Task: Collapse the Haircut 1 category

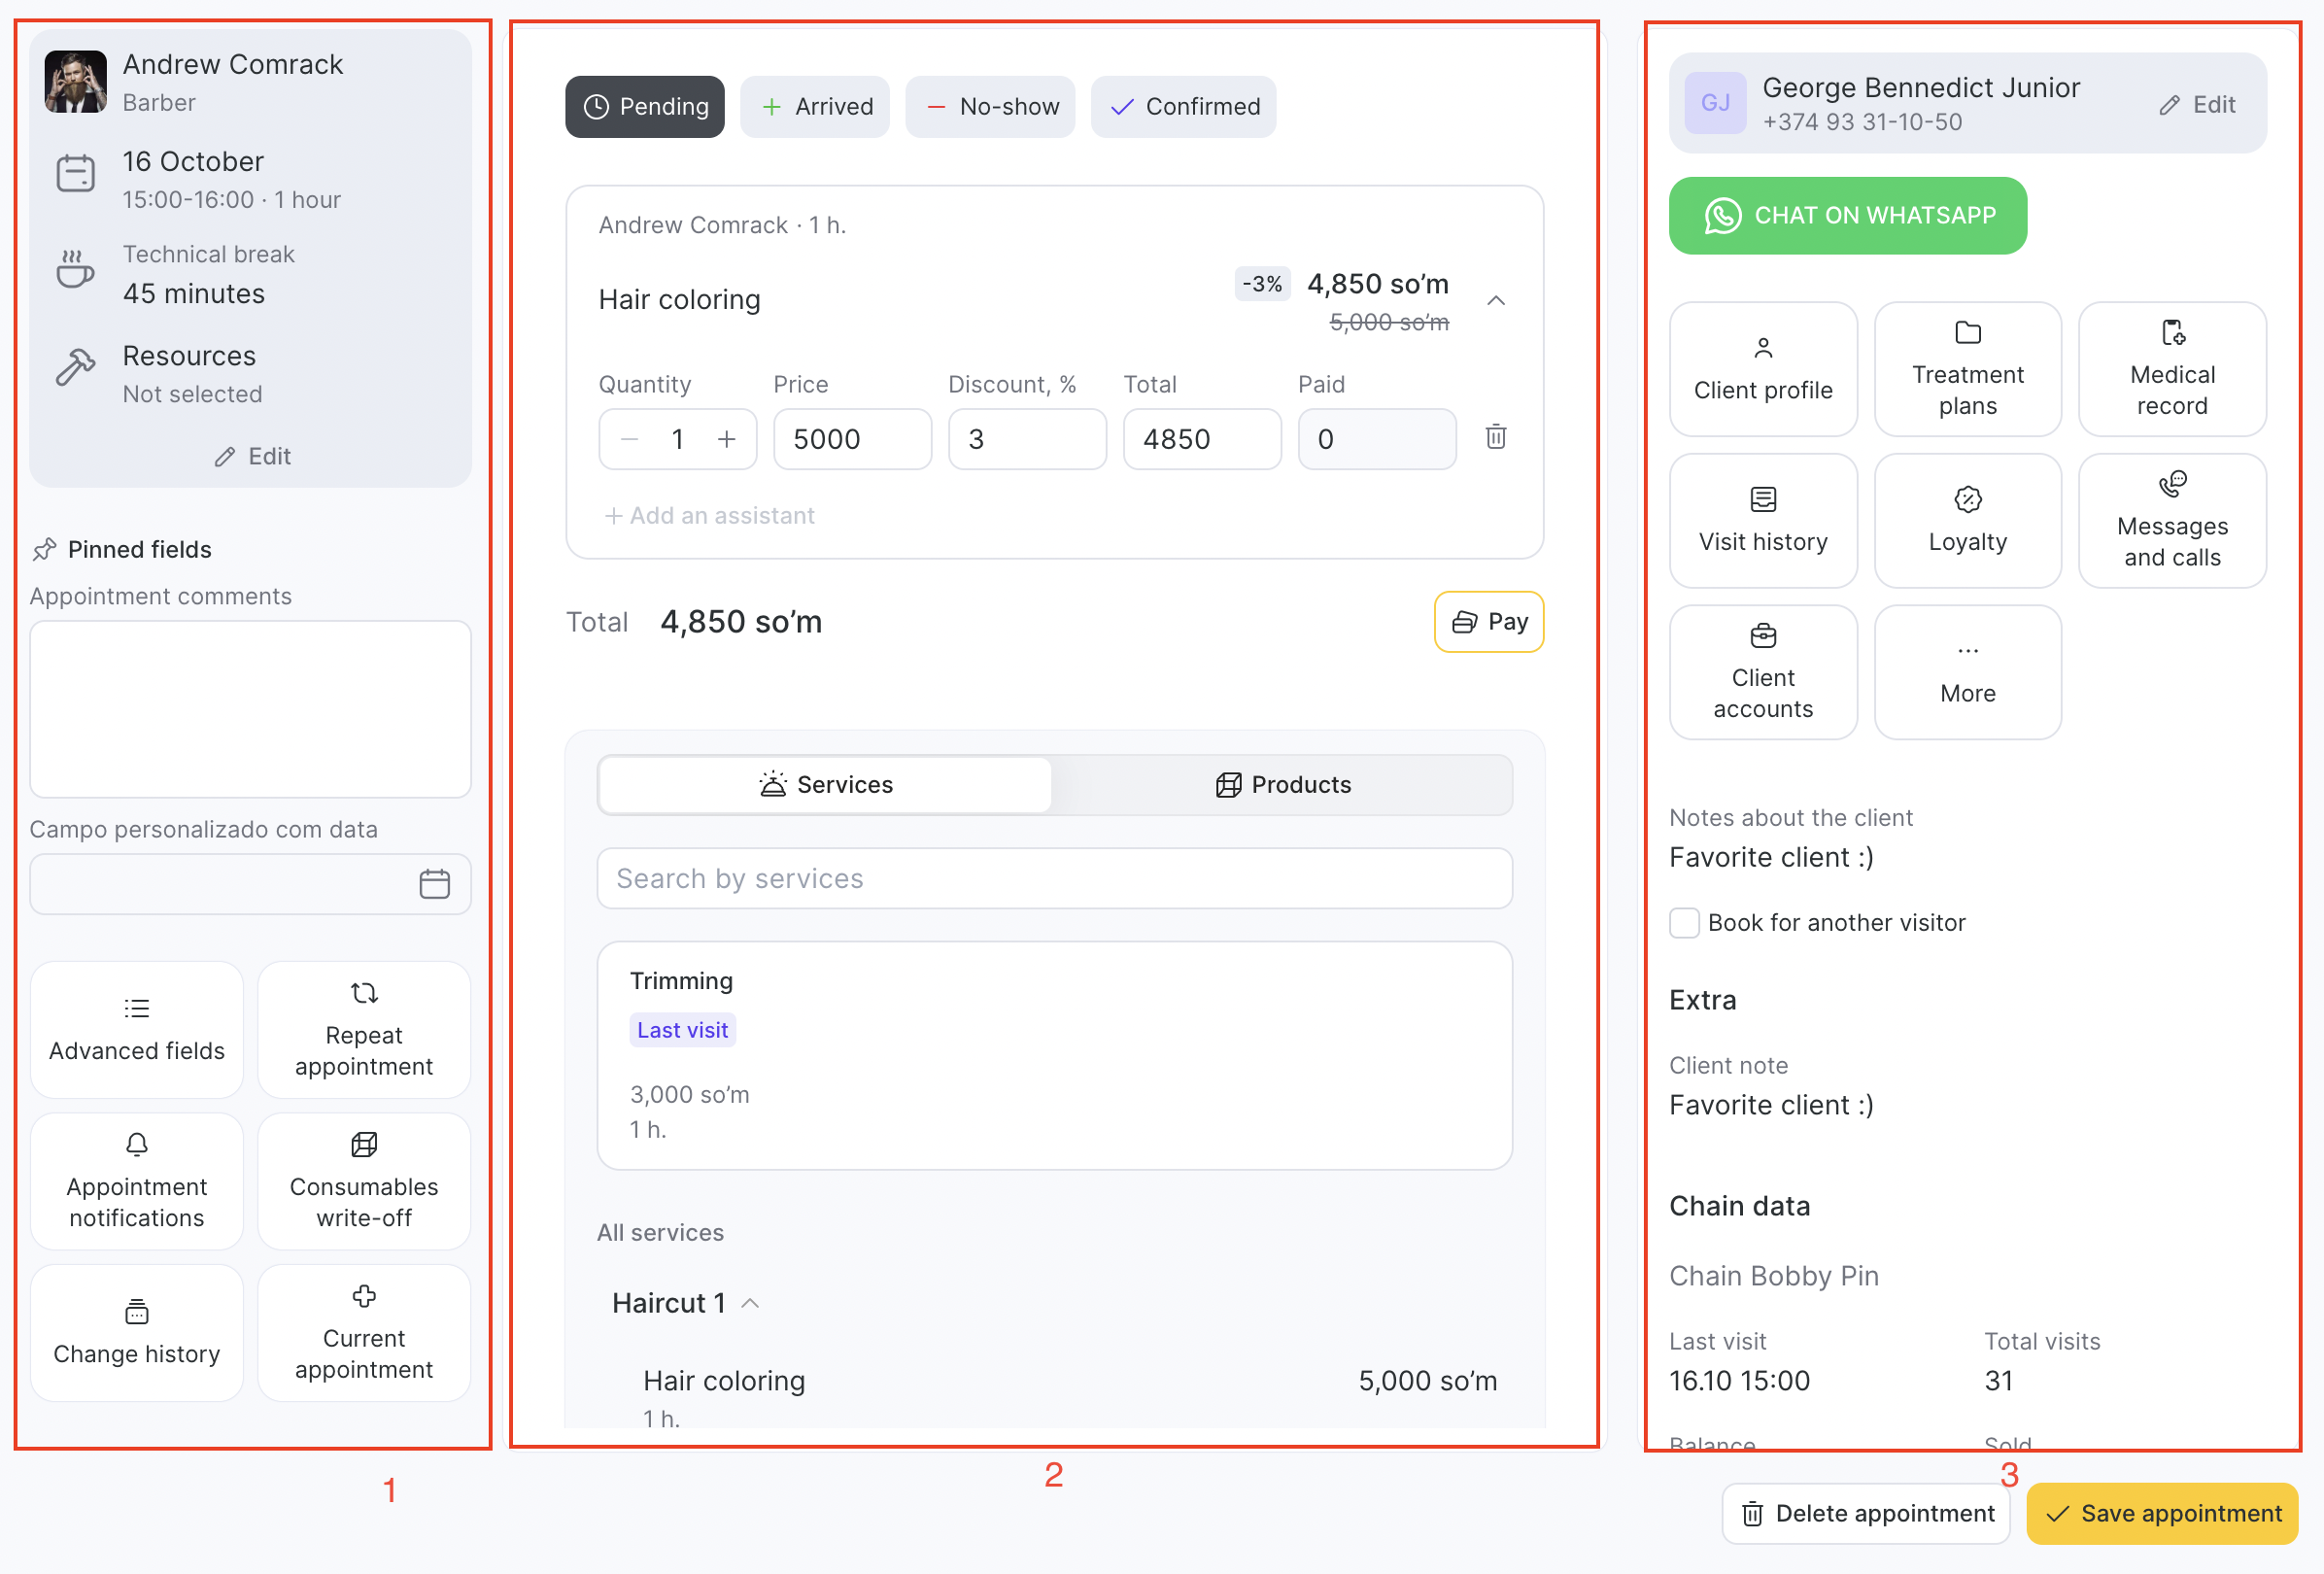Action: click(750, 1303)
